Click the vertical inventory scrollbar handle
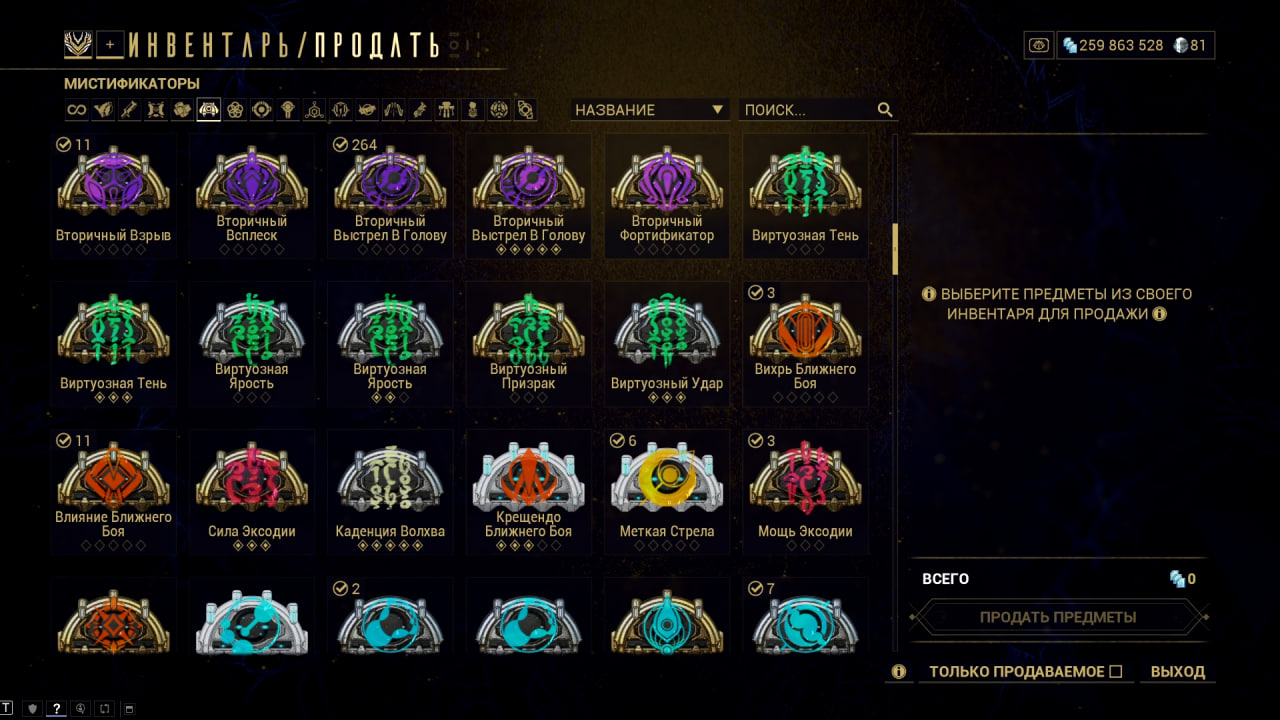This screenshot has width=1280, height=720. point(896,249)
